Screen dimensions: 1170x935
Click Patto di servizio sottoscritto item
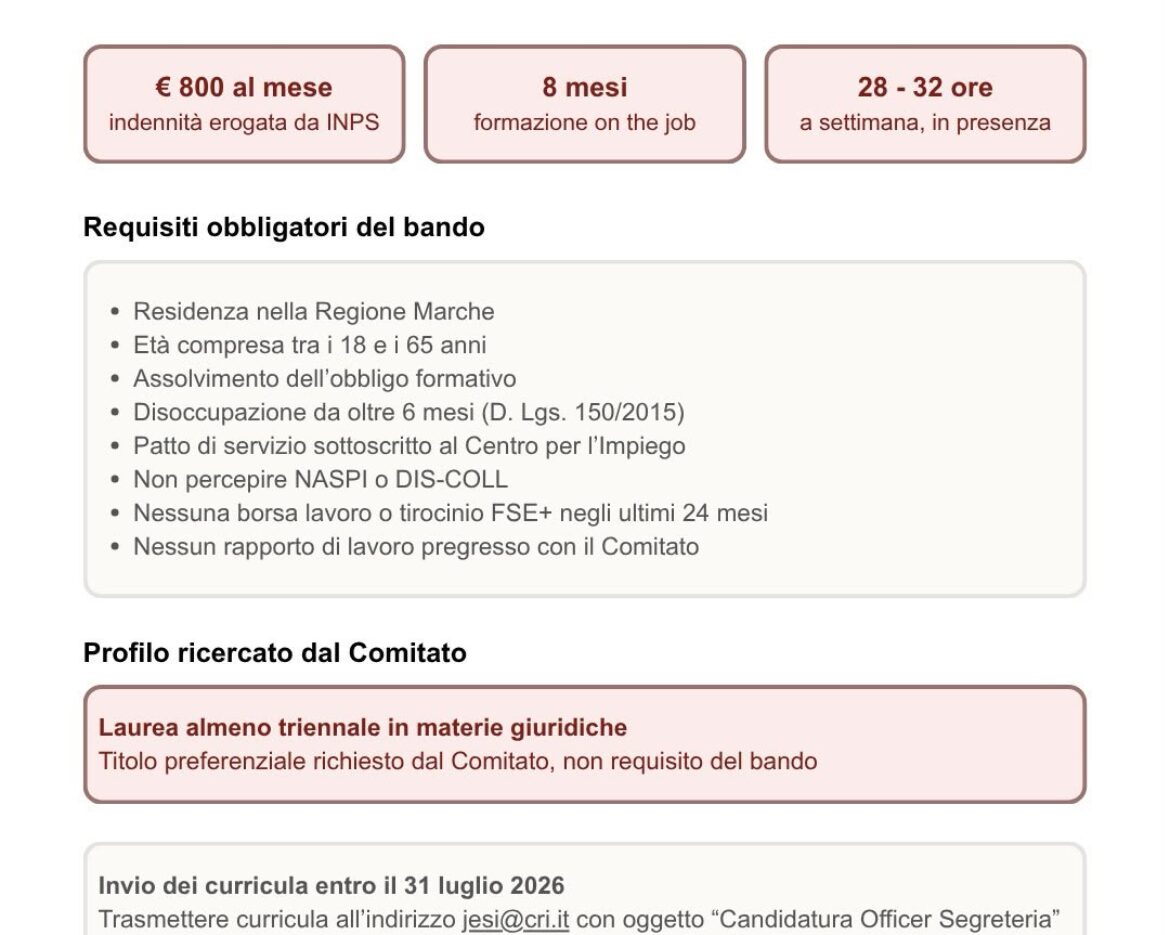pos(409,445)
